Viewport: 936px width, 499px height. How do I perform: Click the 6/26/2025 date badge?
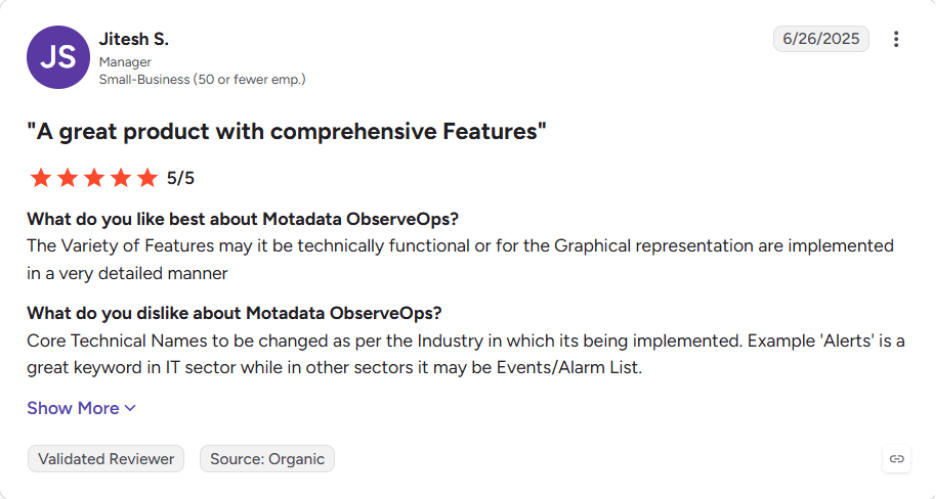click(x=821, y=39)
